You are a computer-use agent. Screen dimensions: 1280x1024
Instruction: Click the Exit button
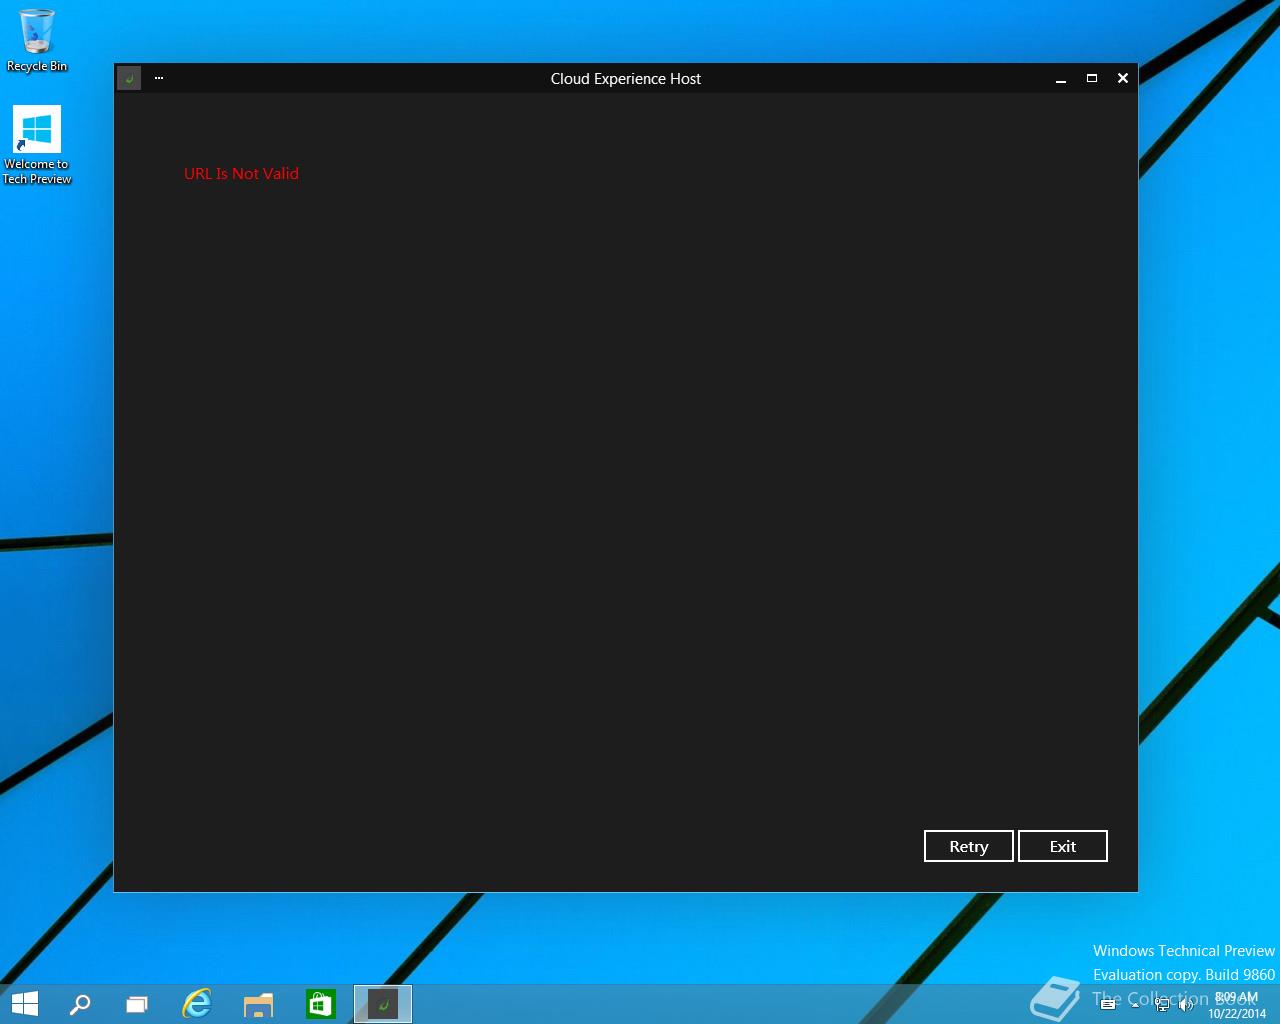click(x=1062, y=846)
